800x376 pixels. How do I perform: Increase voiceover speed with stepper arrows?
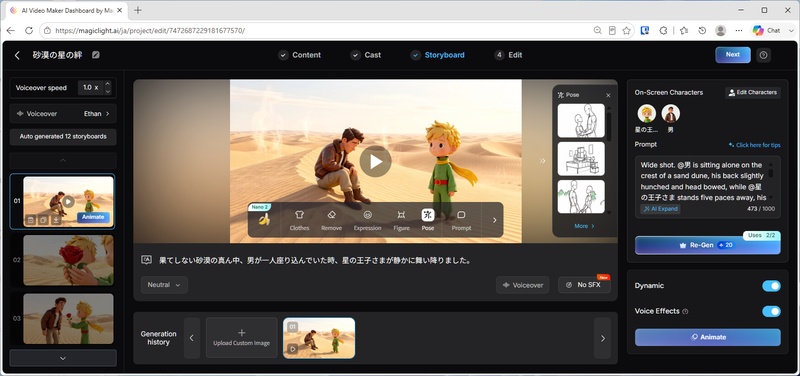point(108,84)
